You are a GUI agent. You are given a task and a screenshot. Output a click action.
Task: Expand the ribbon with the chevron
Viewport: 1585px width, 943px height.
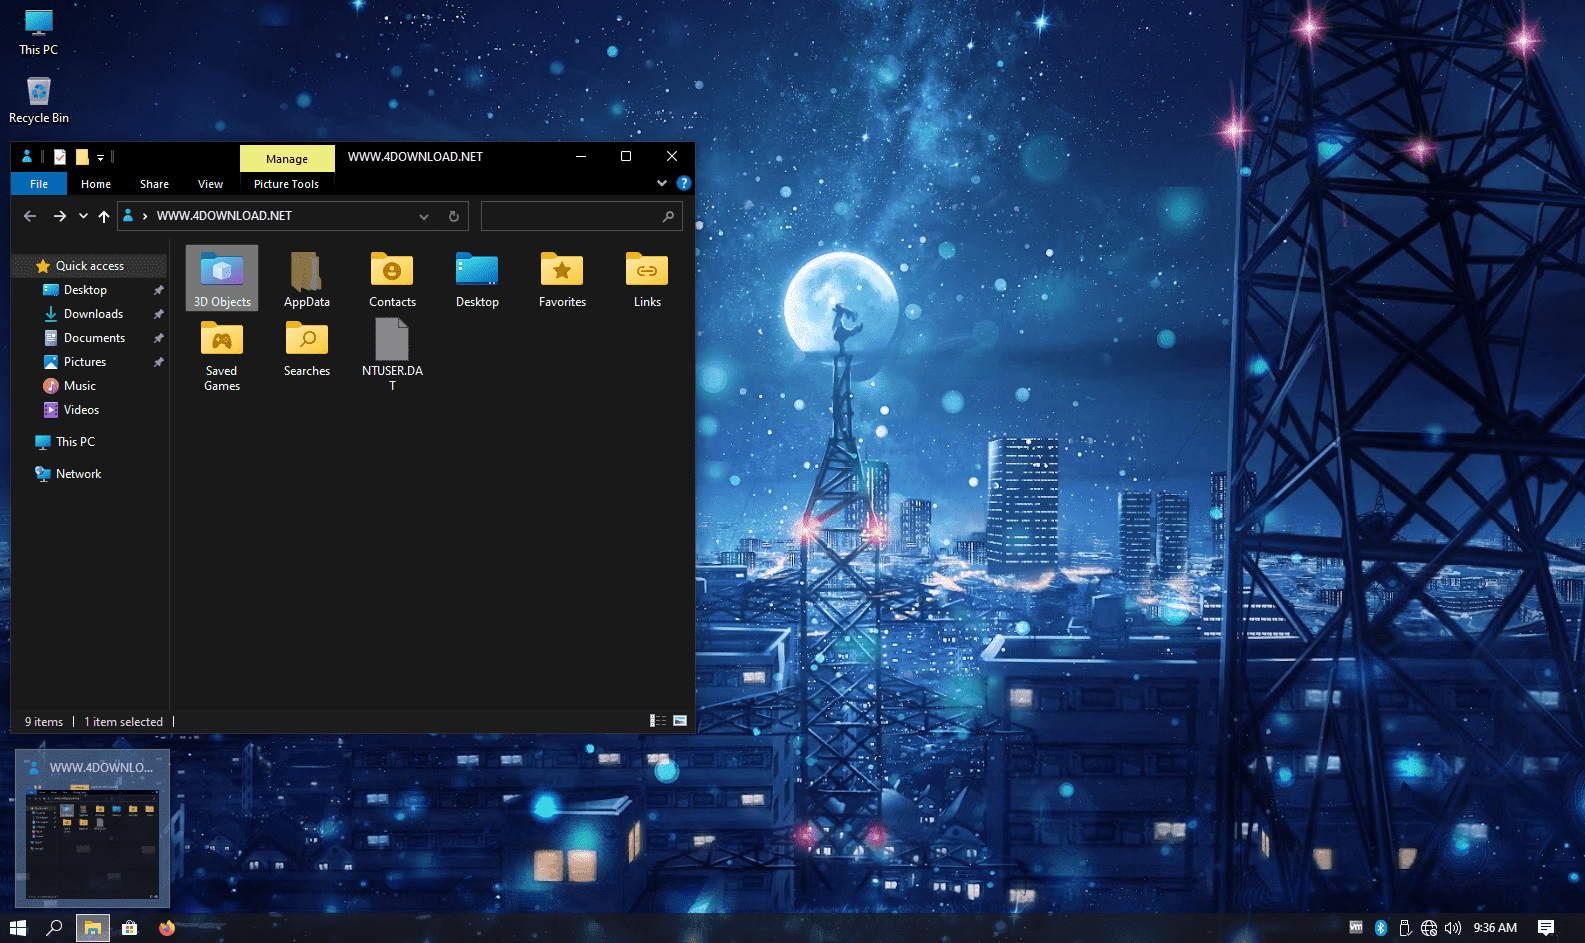(662, 183)
